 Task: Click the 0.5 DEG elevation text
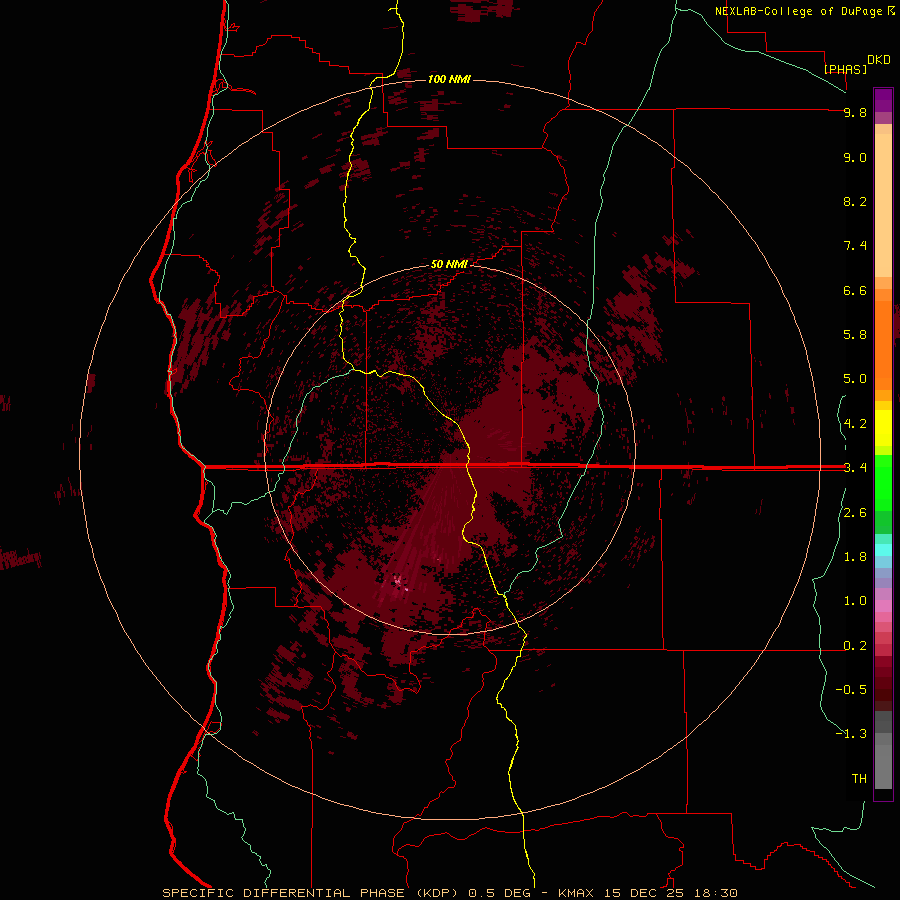click(x=500, y=893)
